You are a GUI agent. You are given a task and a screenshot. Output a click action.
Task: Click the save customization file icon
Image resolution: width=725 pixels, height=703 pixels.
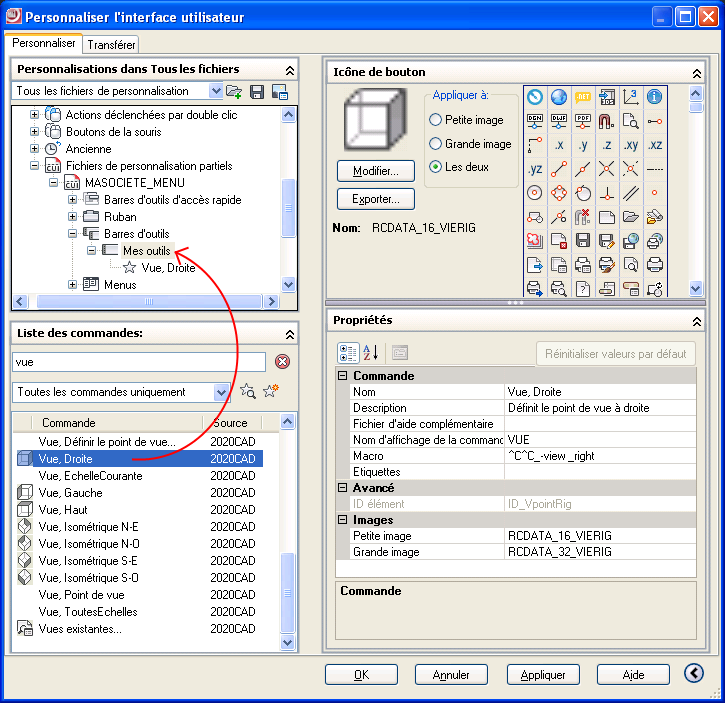[x=257, y=92]
